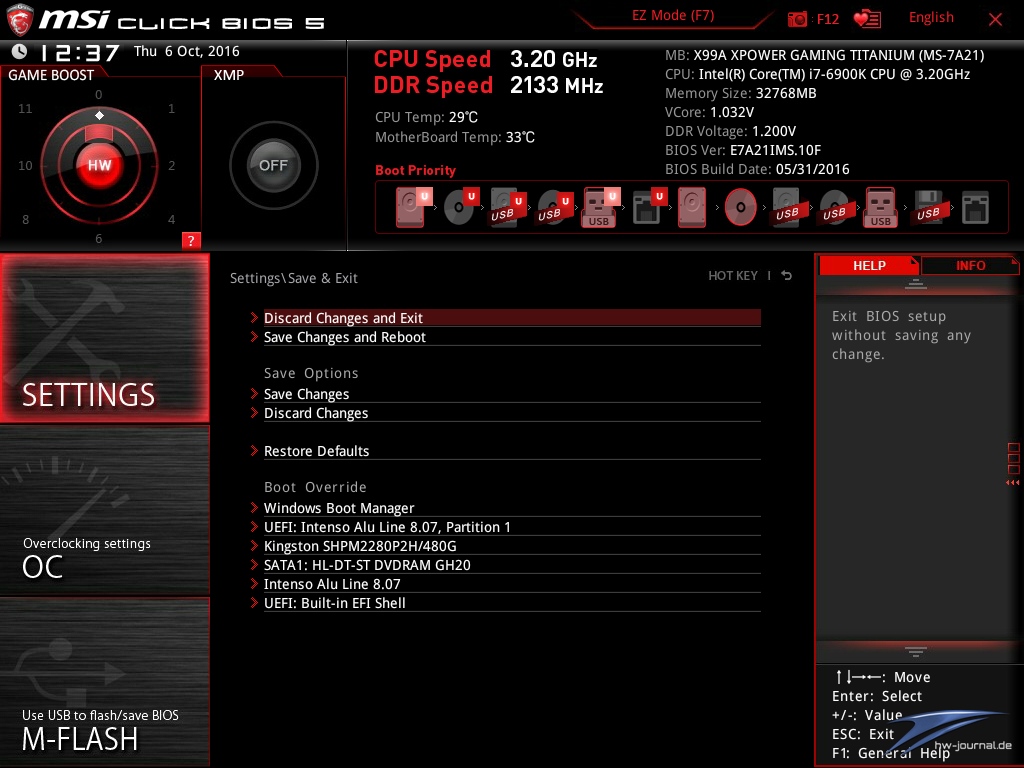Image resolution: width=1024 pixels, height=768 pixels.
Task: Click the chevron beside Windows Boot Manager
Action: (254, 507)
